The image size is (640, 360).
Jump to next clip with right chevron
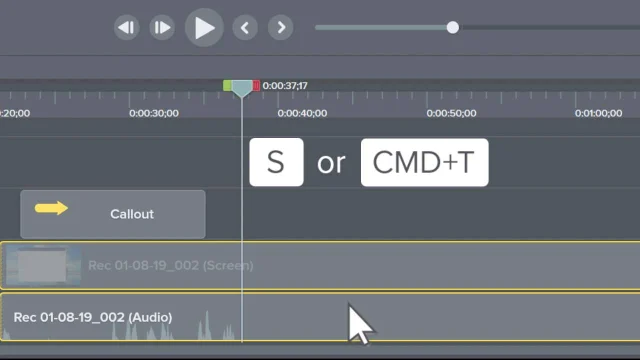(x=280, y=28)
